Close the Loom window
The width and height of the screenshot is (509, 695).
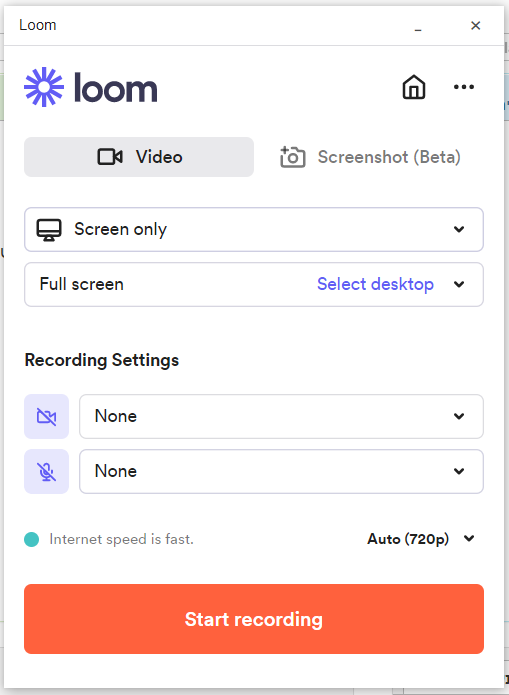click(x=475, y=26)
